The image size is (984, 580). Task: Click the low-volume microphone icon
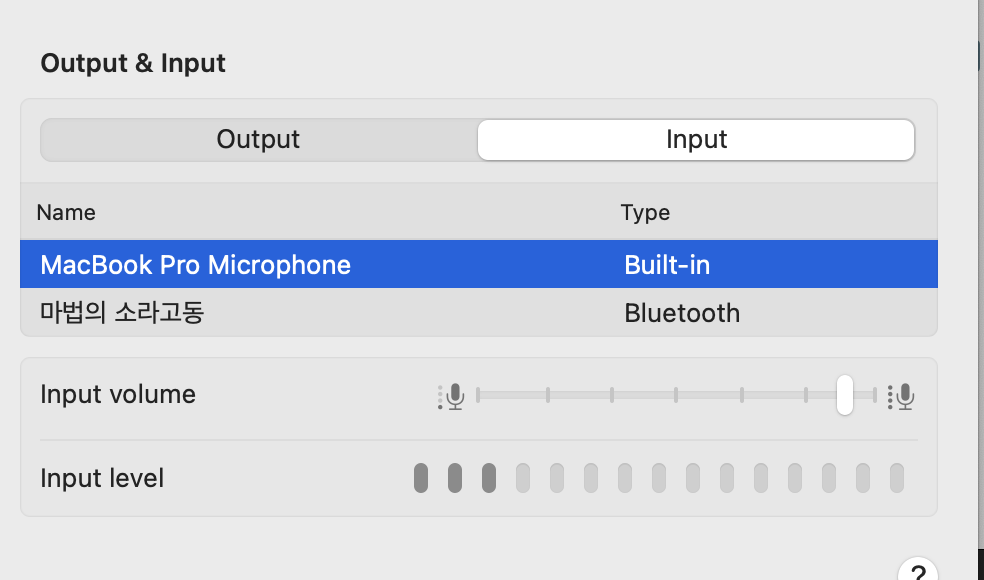[453, 397]
